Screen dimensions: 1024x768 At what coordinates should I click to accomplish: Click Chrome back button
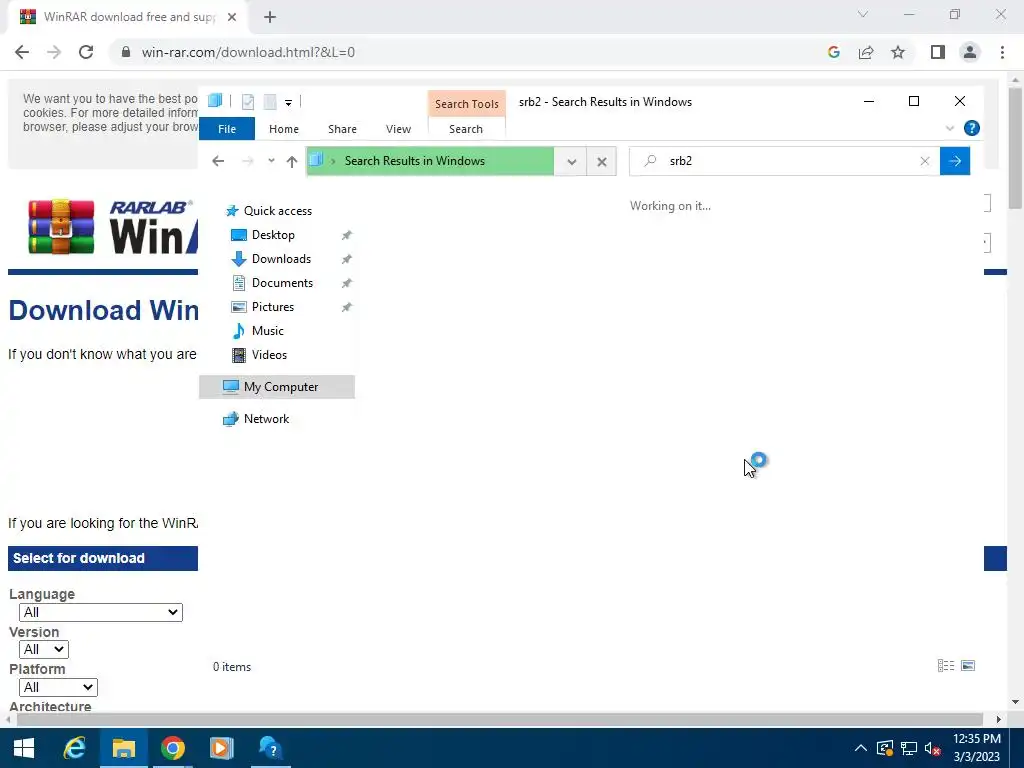tap(22, 52)
